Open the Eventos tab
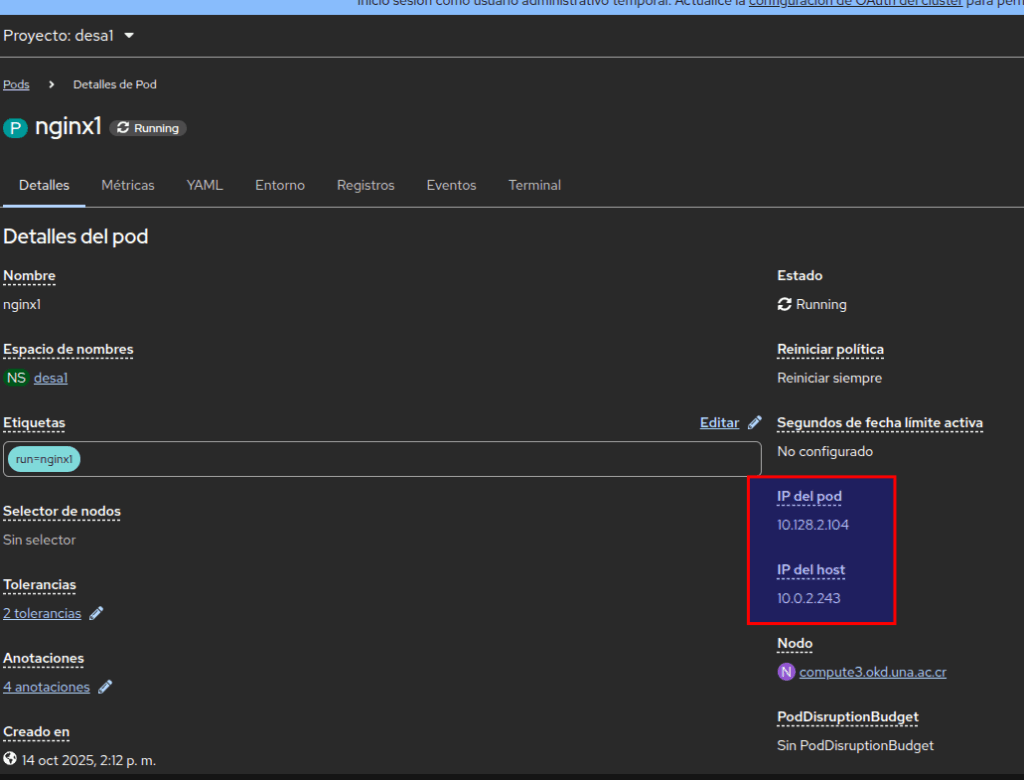This screenshot has width=1024, height=780. coord(451,185)
